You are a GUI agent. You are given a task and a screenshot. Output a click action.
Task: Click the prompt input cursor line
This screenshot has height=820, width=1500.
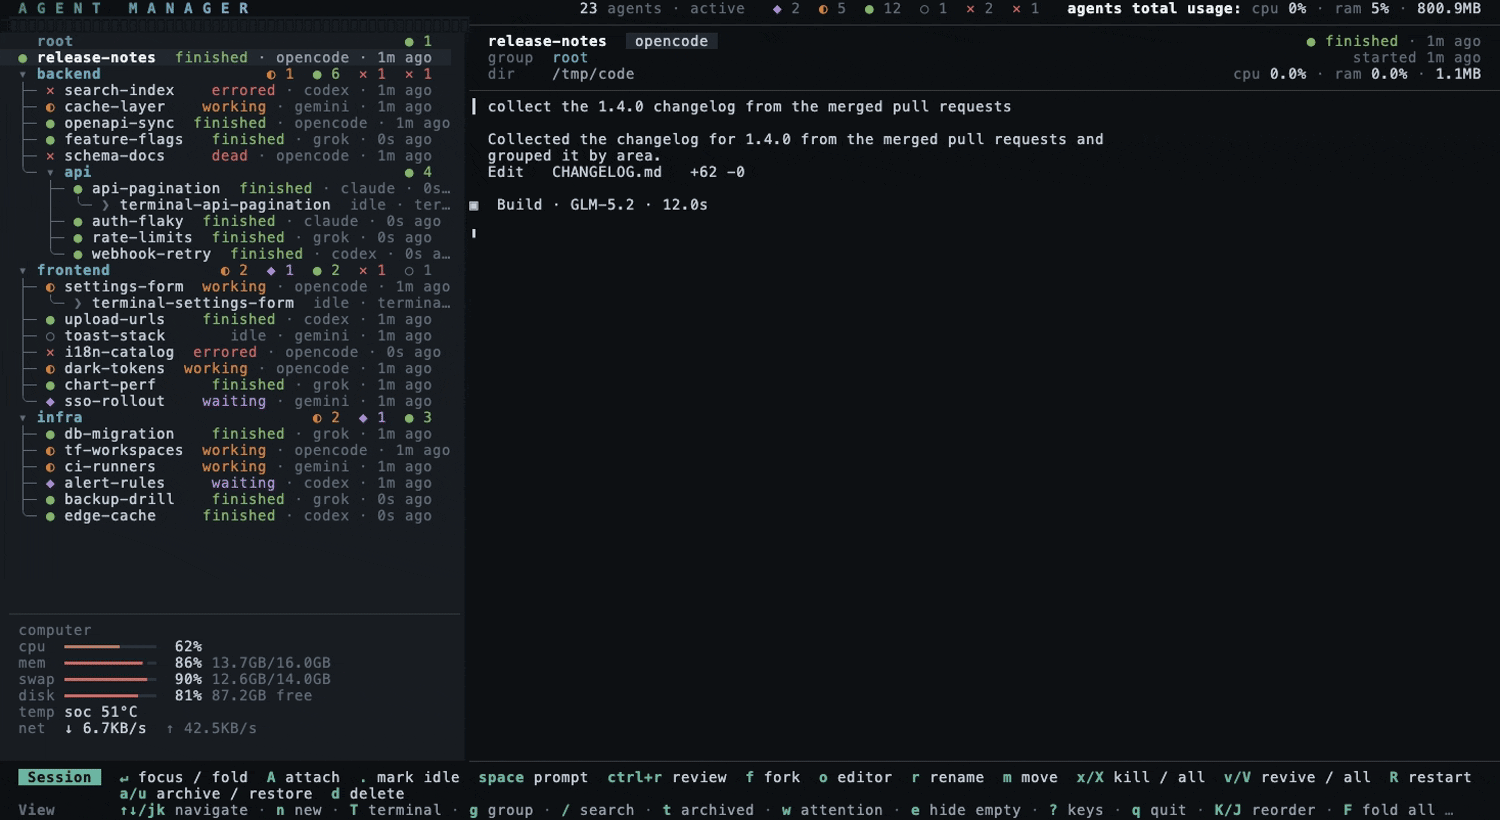pyautogui.click(x=474, y=234)
